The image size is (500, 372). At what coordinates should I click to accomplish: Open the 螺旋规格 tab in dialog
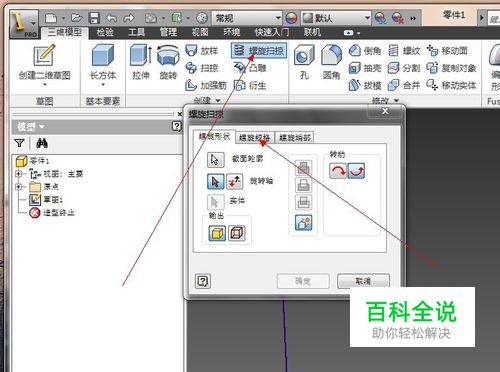(255, 137)
